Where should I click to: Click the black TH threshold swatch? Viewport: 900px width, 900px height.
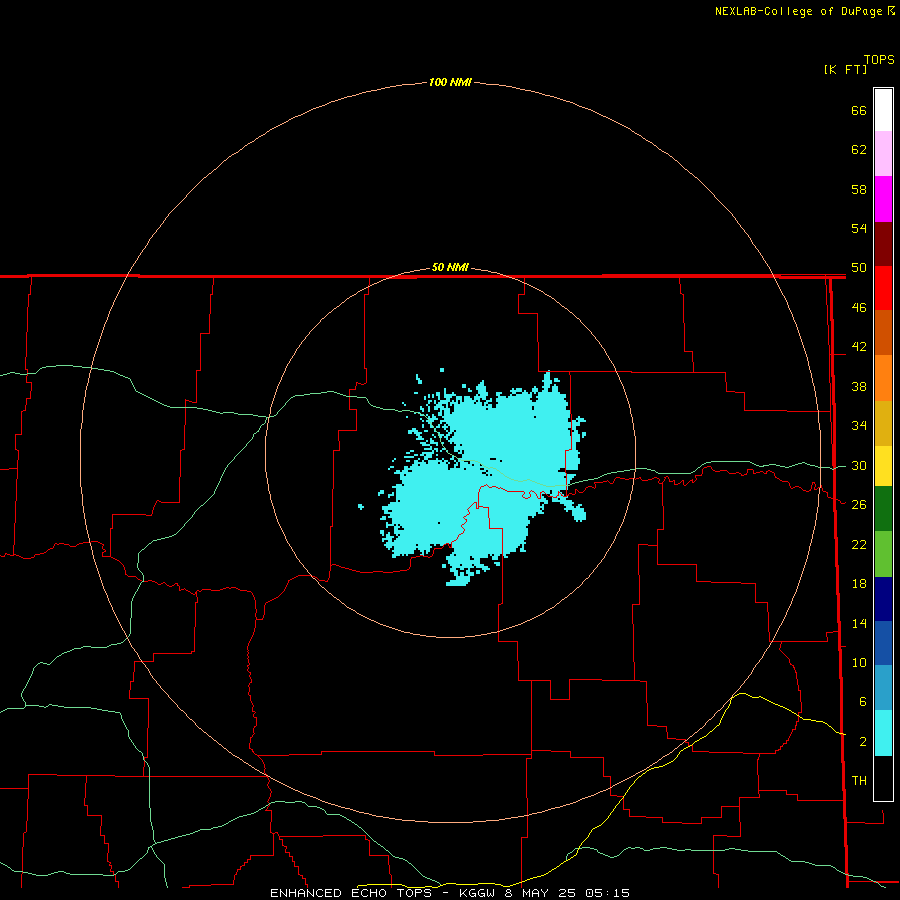point(883,778)
